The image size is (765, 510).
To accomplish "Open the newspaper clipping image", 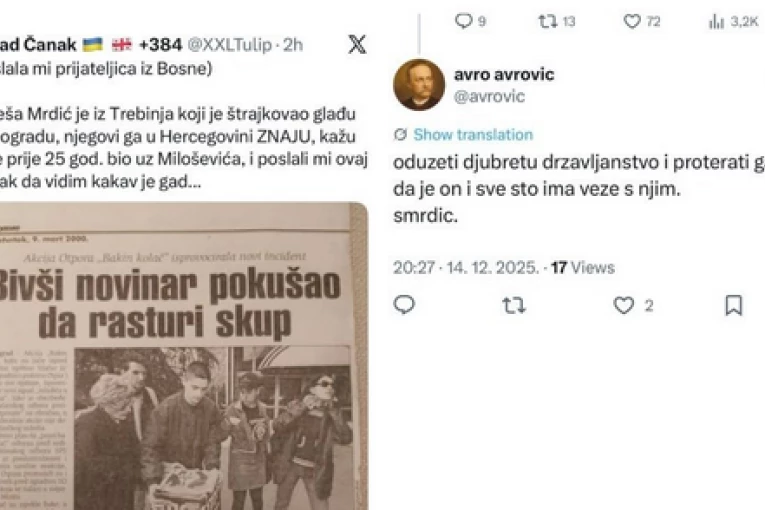I will click(183, 356).
